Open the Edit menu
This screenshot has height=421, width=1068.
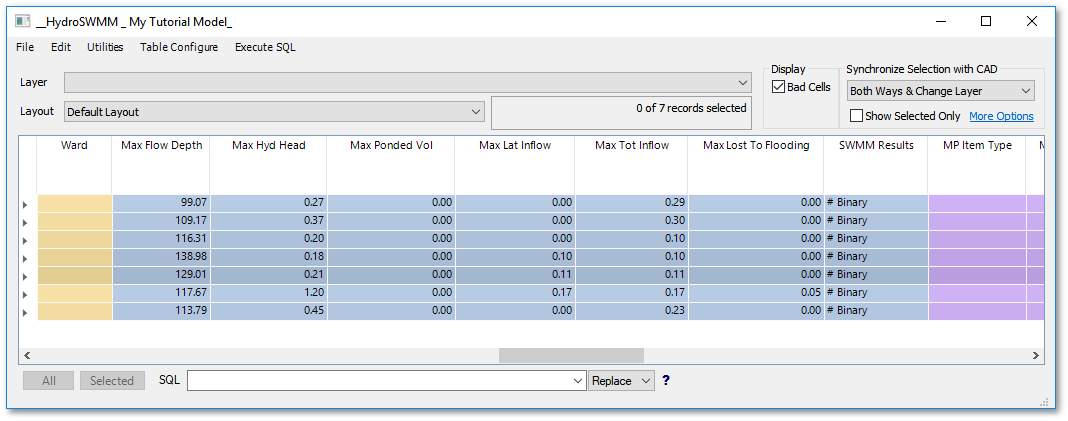[x=61, y=47]
